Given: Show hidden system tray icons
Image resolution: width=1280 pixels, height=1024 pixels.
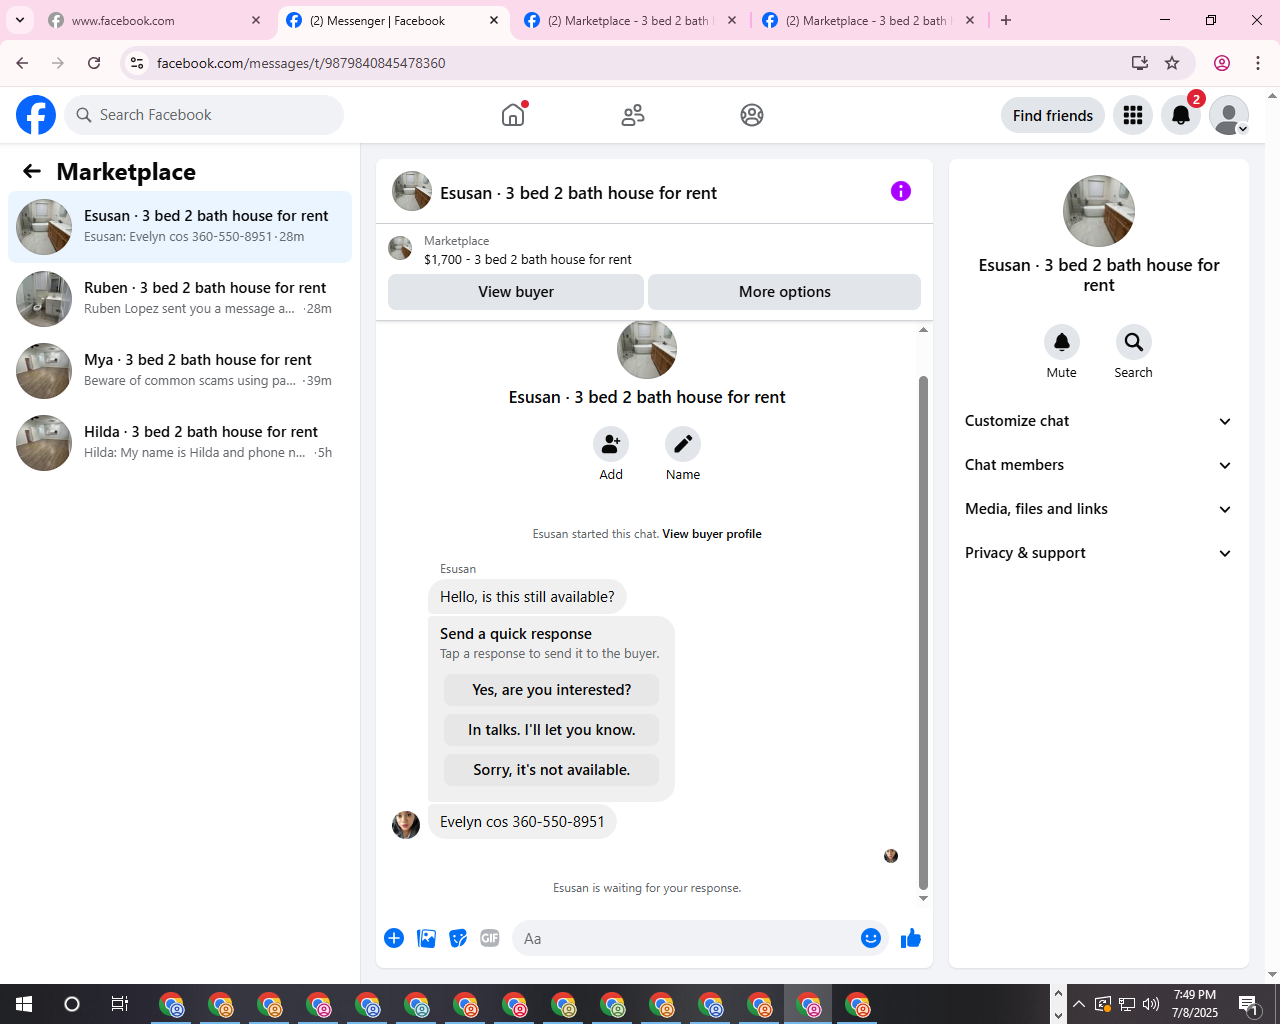Looking at the screenshot, I should click(x=1078, y=1004).
